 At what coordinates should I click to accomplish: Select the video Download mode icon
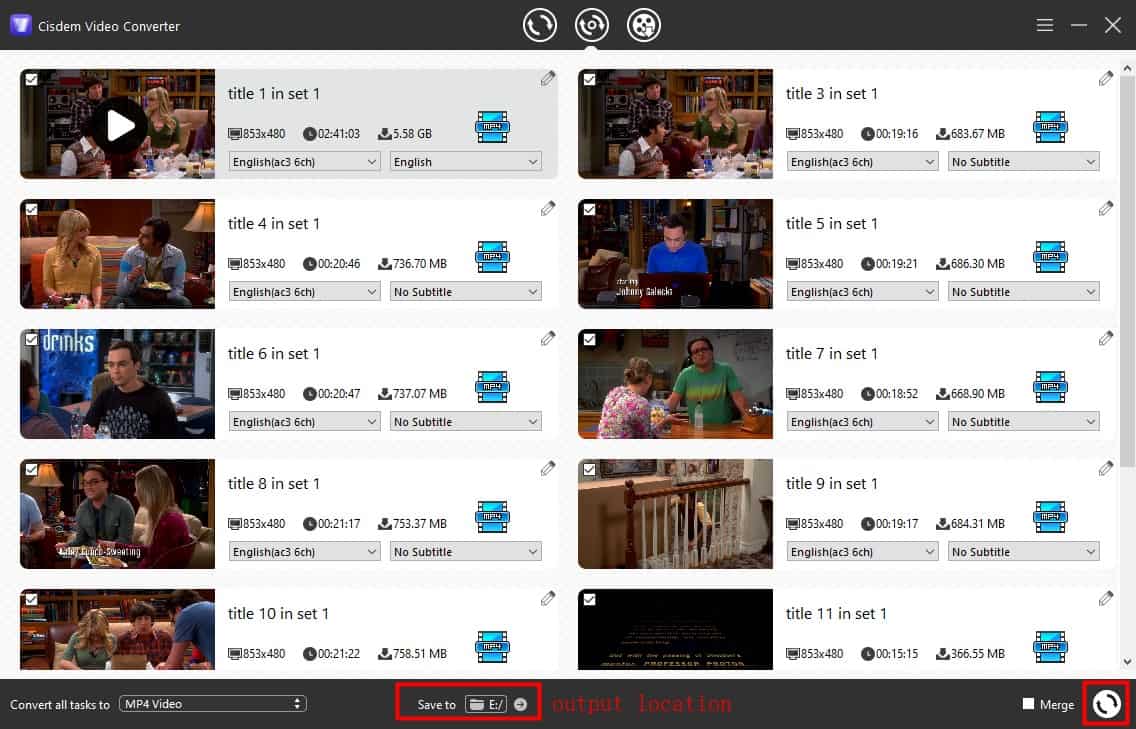pyautogui.click(x=645, y=25)
